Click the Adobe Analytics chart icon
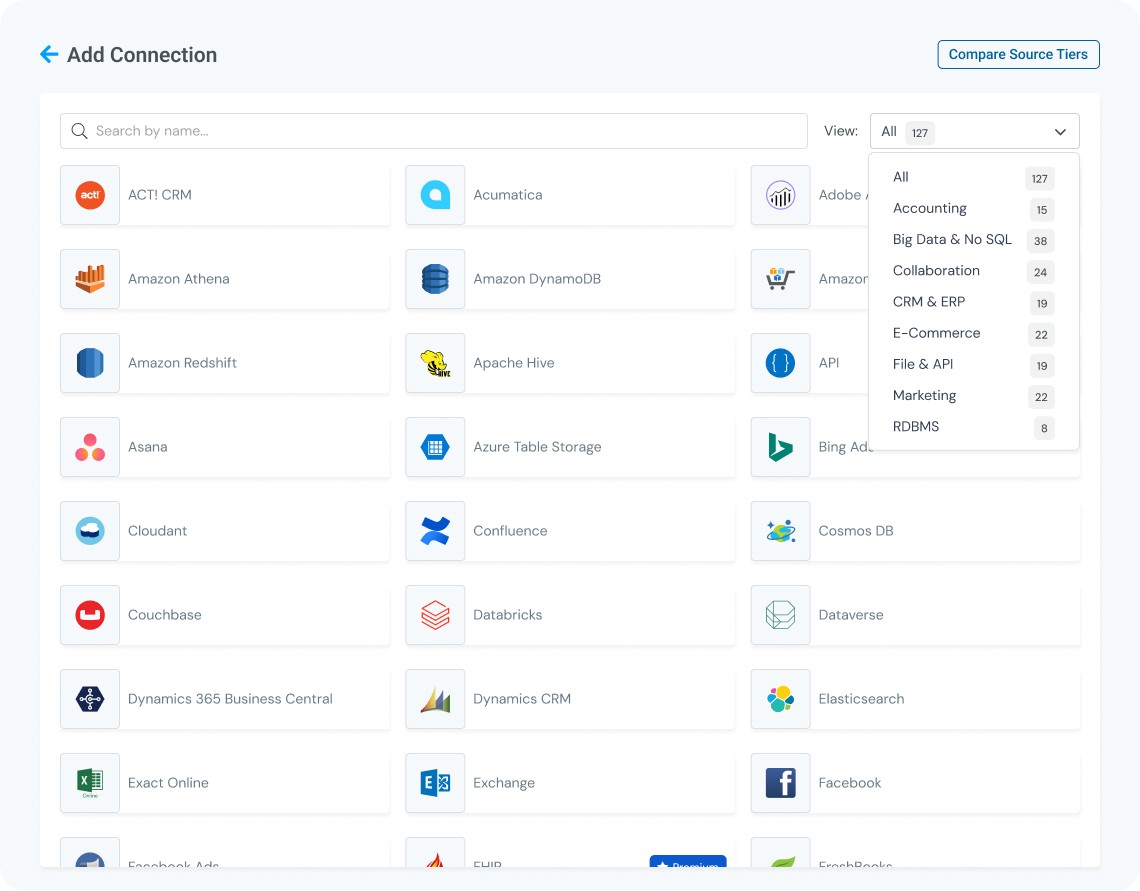Image resolution: width=1140 pixels, height=891 pixels. [781, 195]
